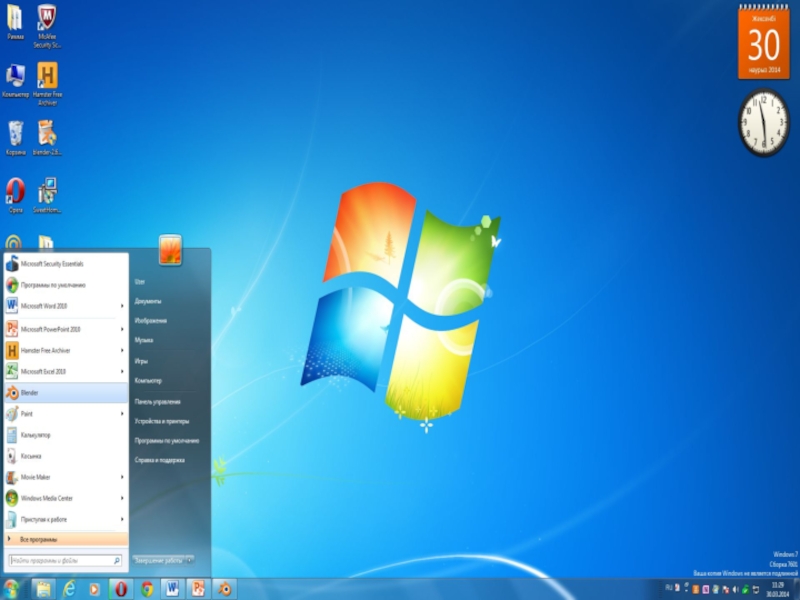Expand the Movie Maker submenu arrow

click(122, 477)
